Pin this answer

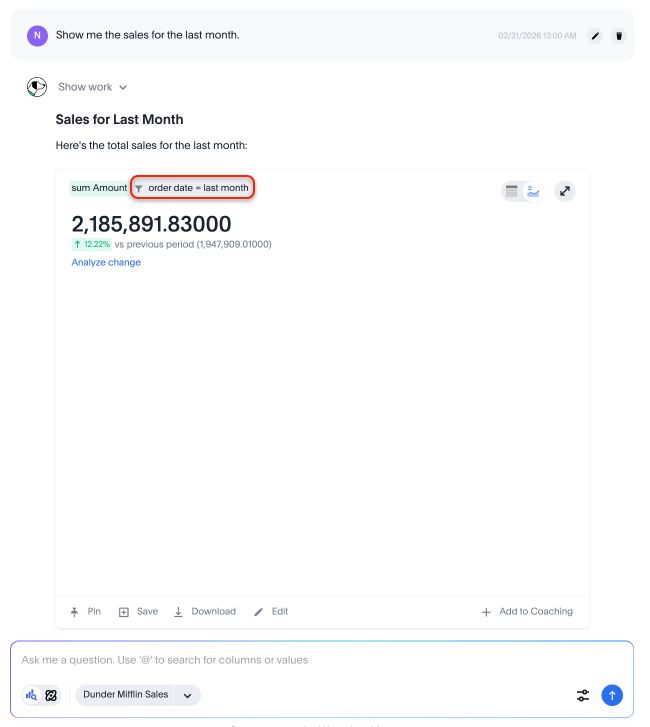pyautogui.click(x=86, y=611)
